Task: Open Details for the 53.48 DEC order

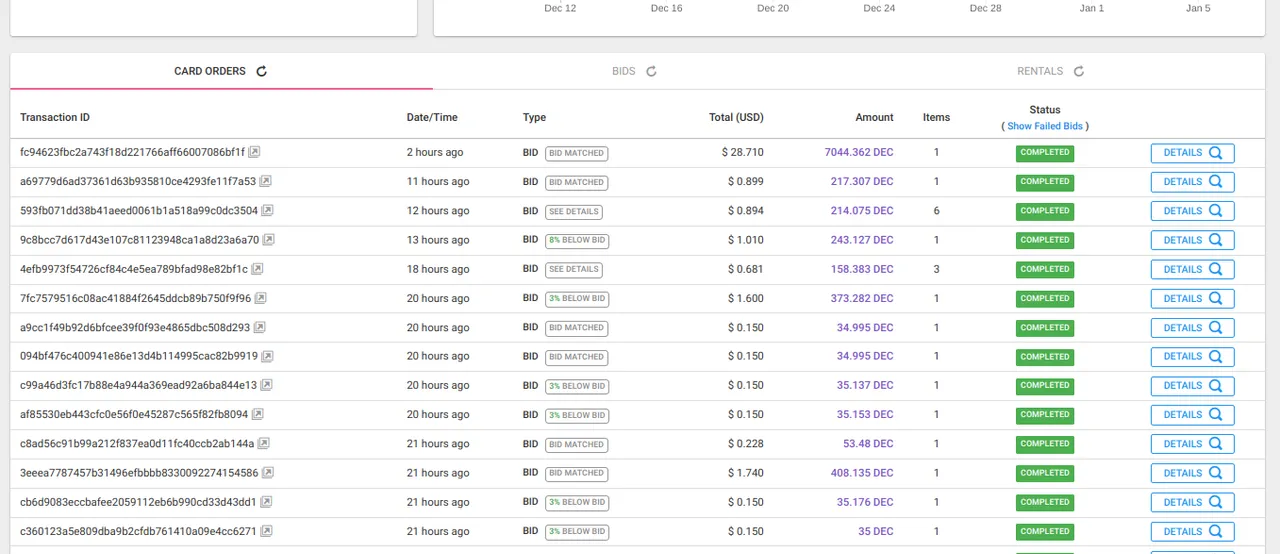Action: (1192, 444)
